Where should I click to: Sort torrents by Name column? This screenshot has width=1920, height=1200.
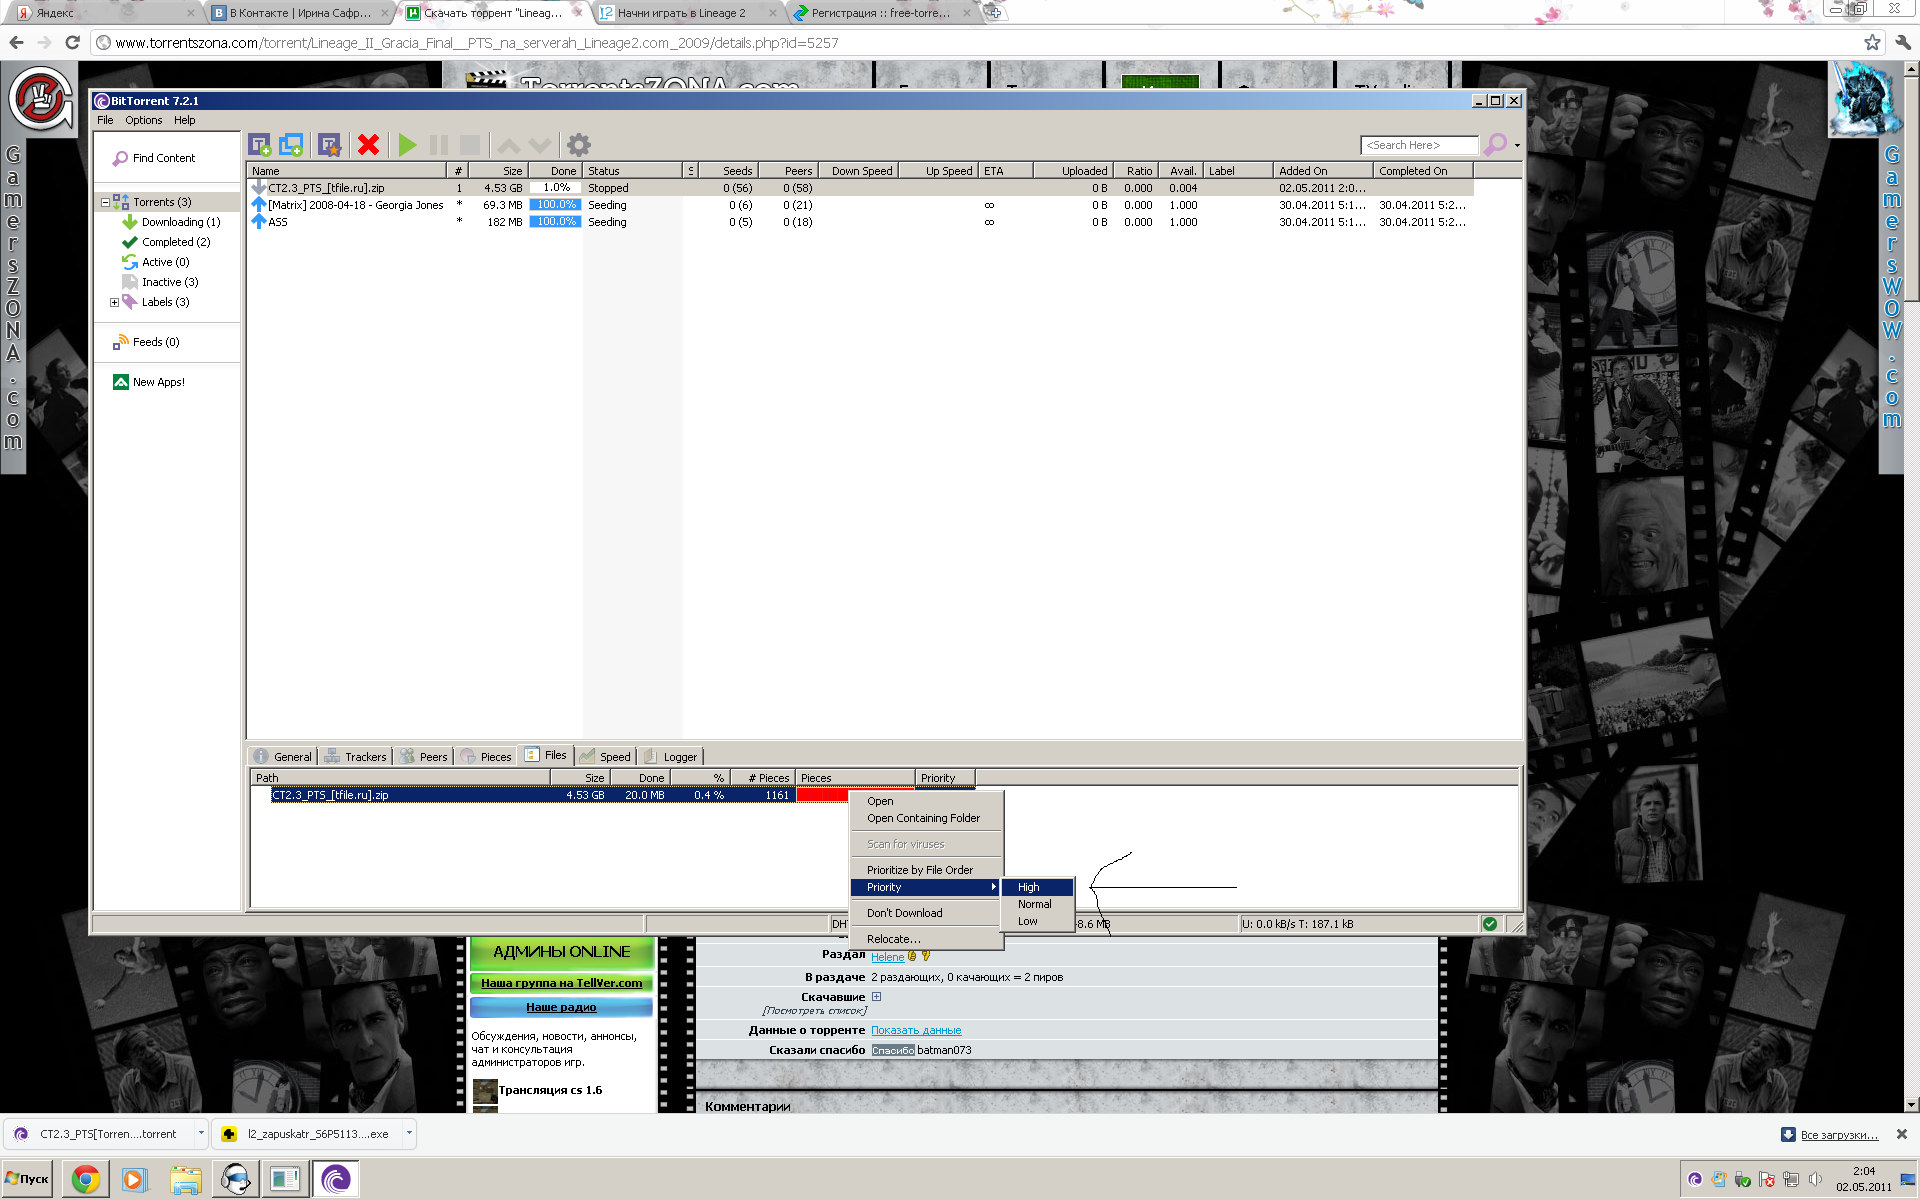coord(347,171)
